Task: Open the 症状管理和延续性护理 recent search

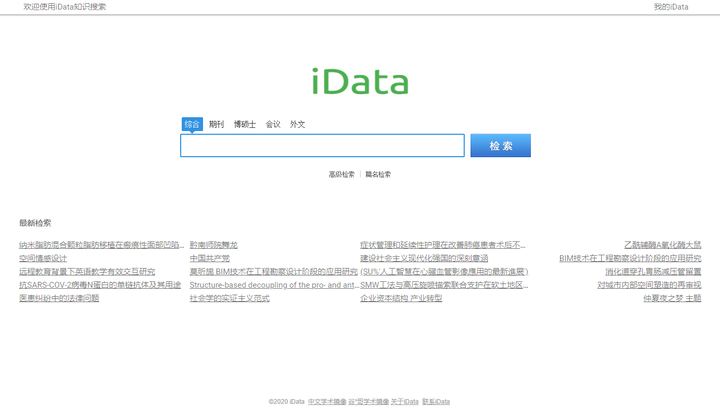Action: [x=443, y=245]
